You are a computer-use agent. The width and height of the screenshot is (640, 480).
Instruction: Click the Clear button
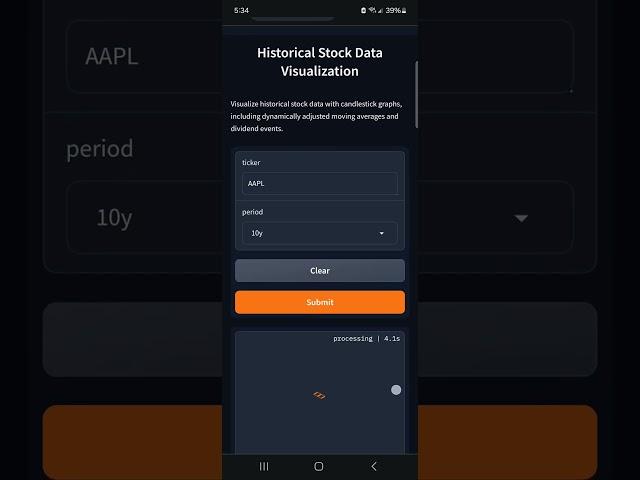[x=319, y=270]
